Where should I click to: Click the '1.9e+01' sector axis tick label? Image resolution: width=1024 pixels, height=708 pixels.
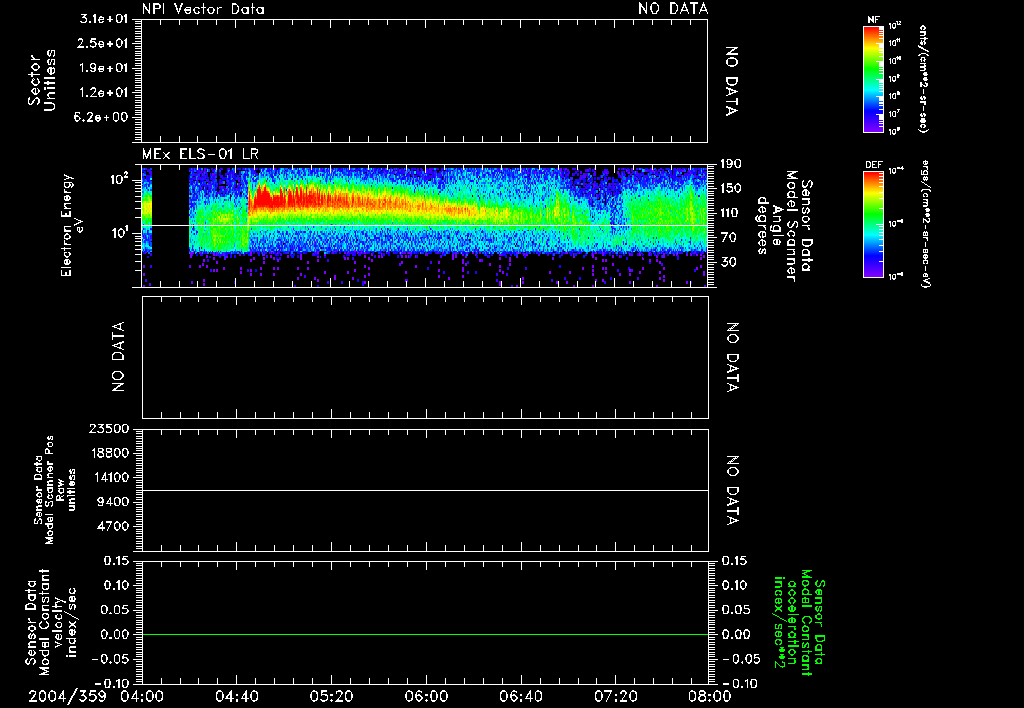pyautogui.click(x=104, y=68)
